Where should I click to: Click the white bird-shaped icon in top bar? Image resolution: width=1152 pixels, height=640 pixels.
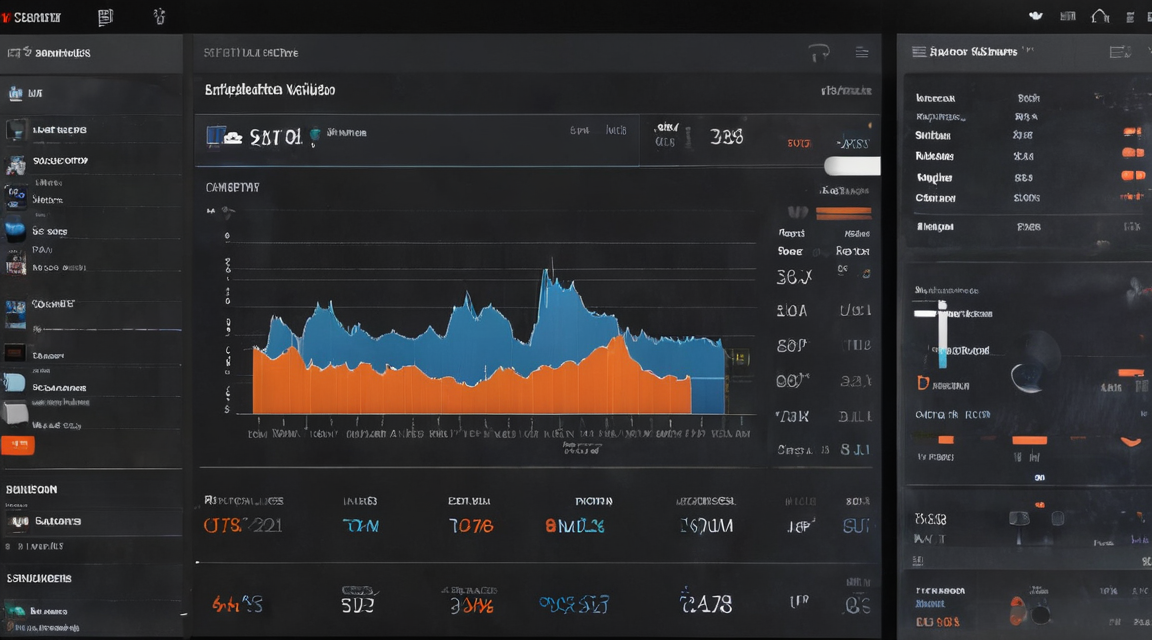[1036, 15]
